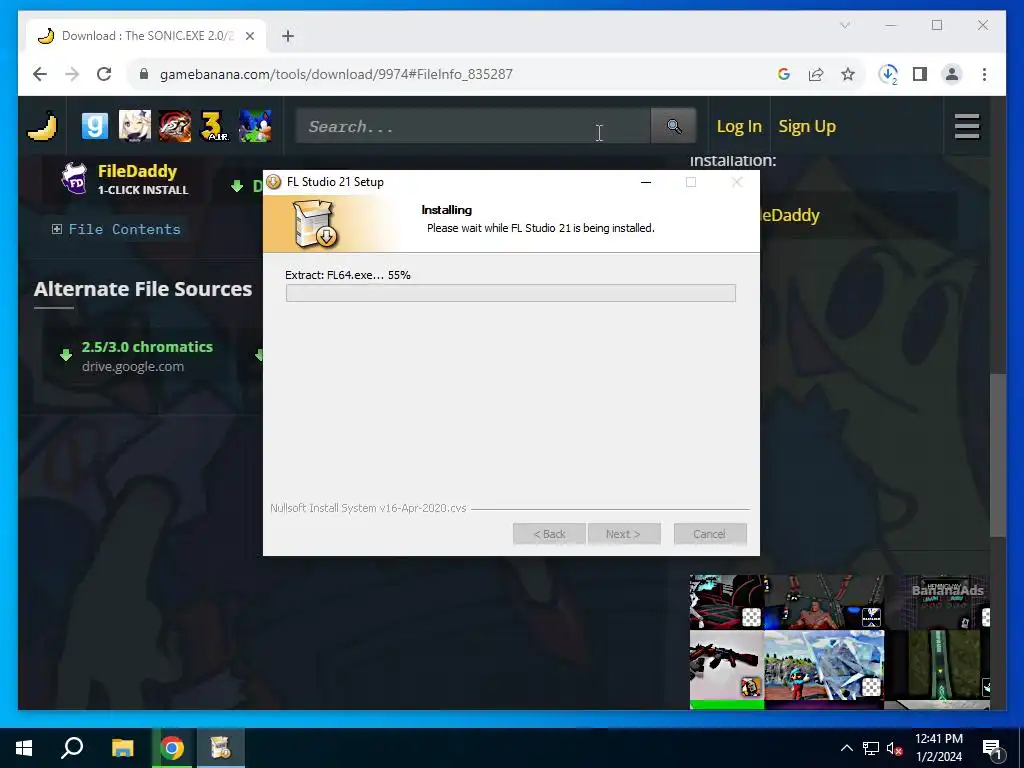The width and height of the screenshot is (1024, 768).
Task: Go forward in Chrome
Action: [x=72, y=74]
